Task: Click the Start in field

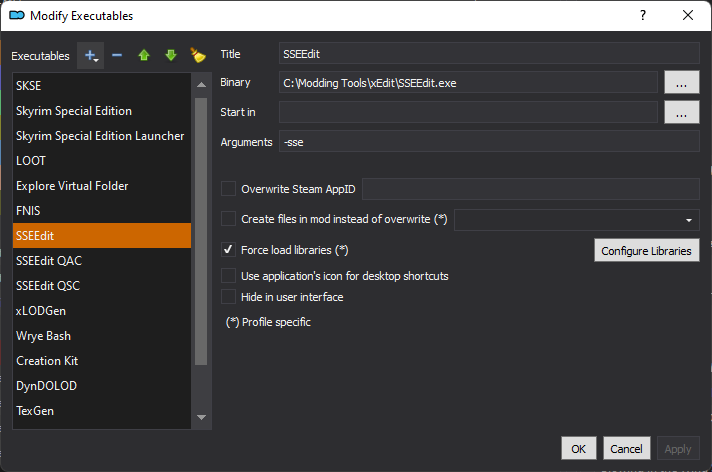Action: click(x=468, y=112)
